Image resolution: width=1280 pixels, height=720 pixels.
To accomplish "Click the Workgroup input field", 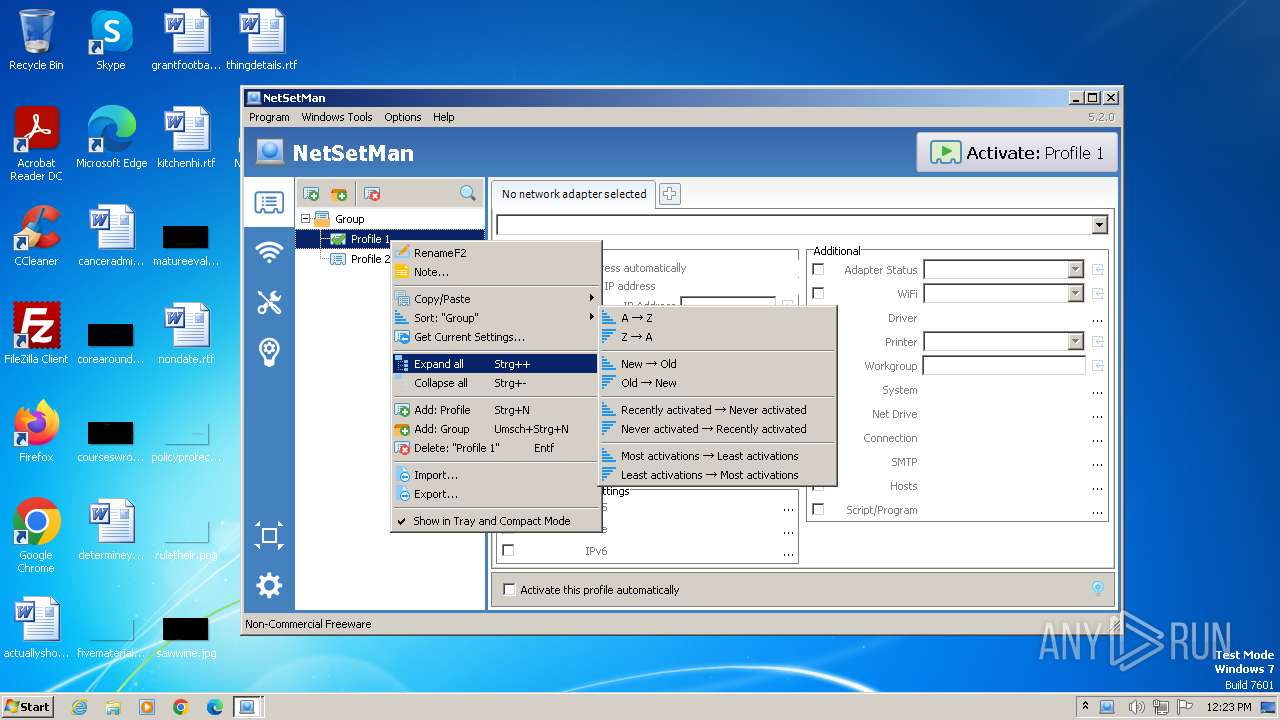I will click(1004, 366).
